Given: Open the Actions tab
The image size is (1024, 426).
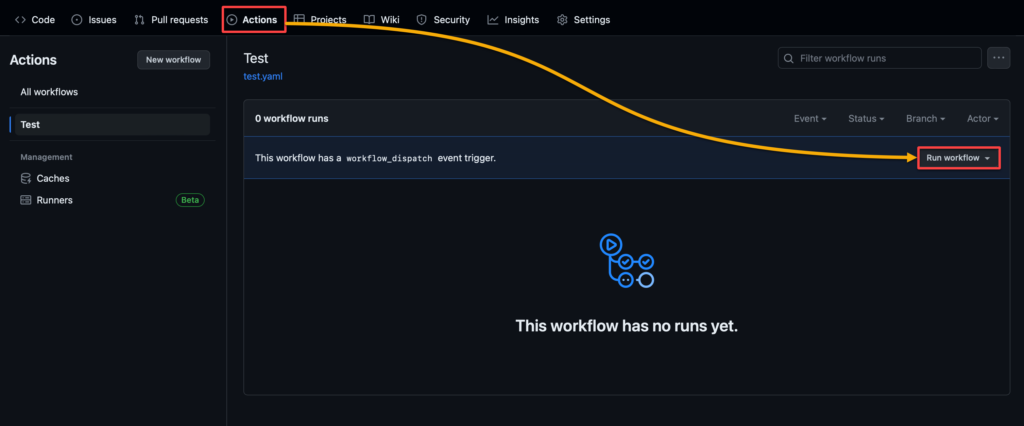Looking at the screenshot, I should (x=253, y=20).
